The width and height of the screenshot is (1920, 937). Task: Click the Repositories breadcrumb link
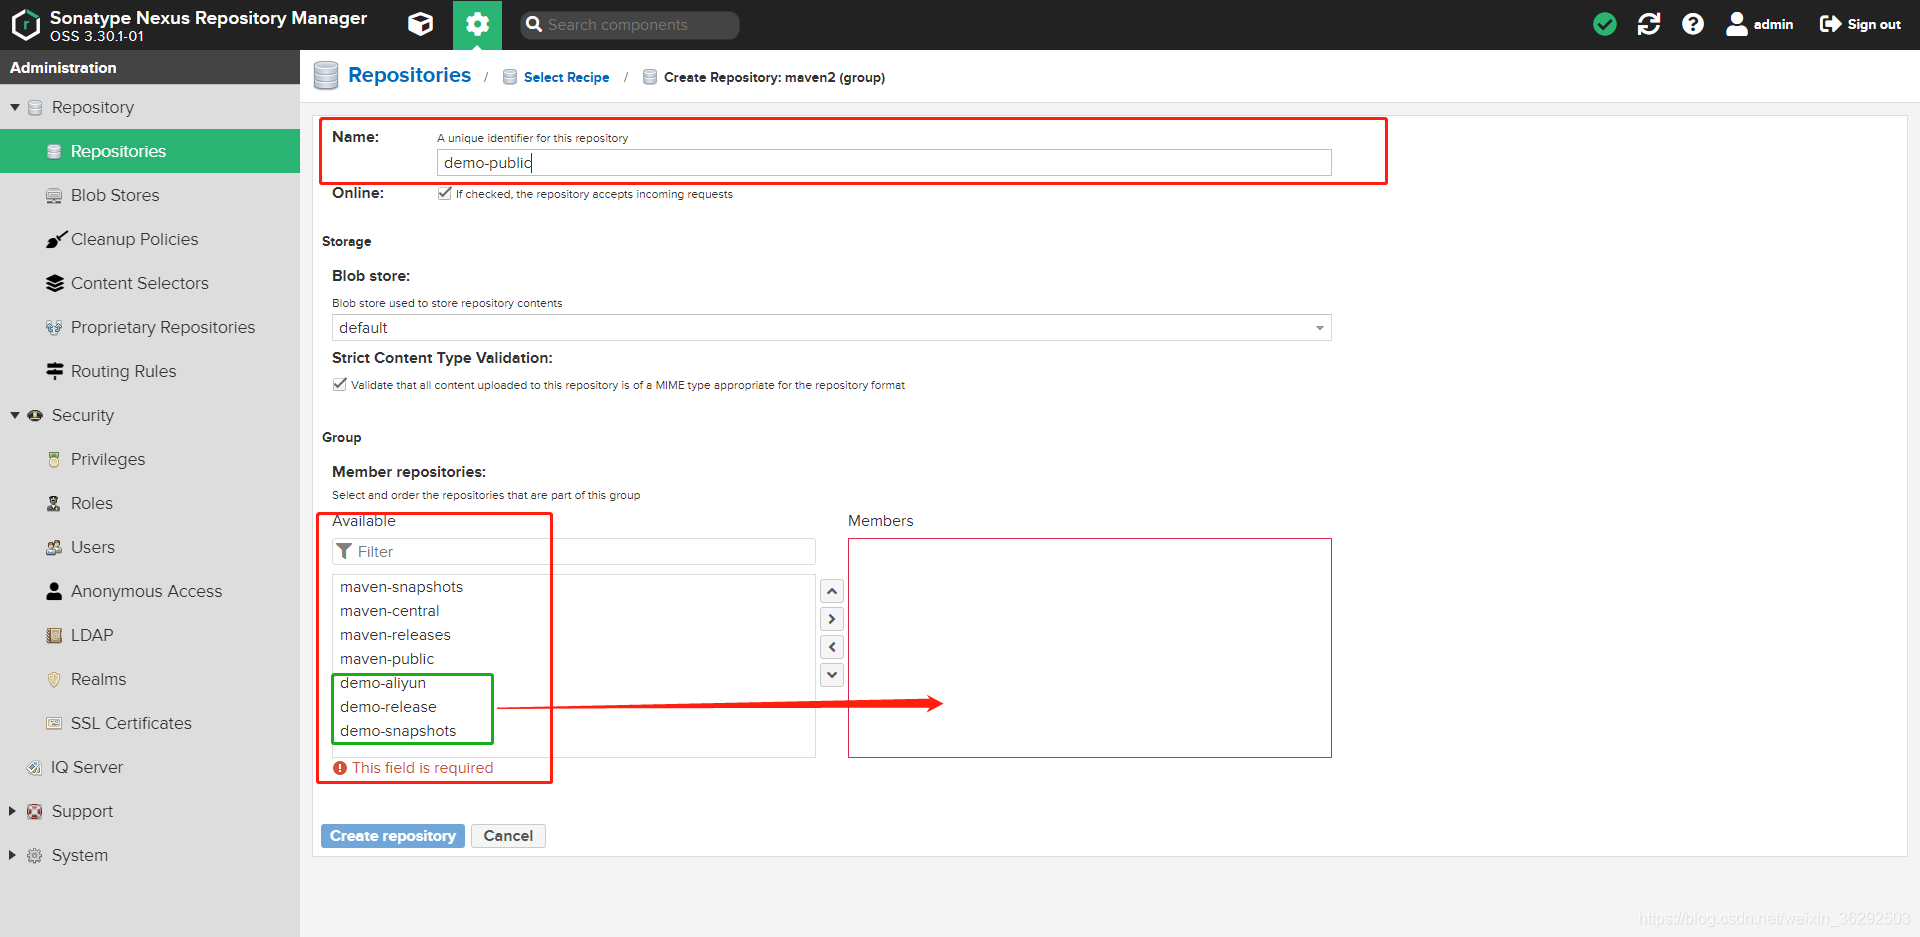coord(409,75)
